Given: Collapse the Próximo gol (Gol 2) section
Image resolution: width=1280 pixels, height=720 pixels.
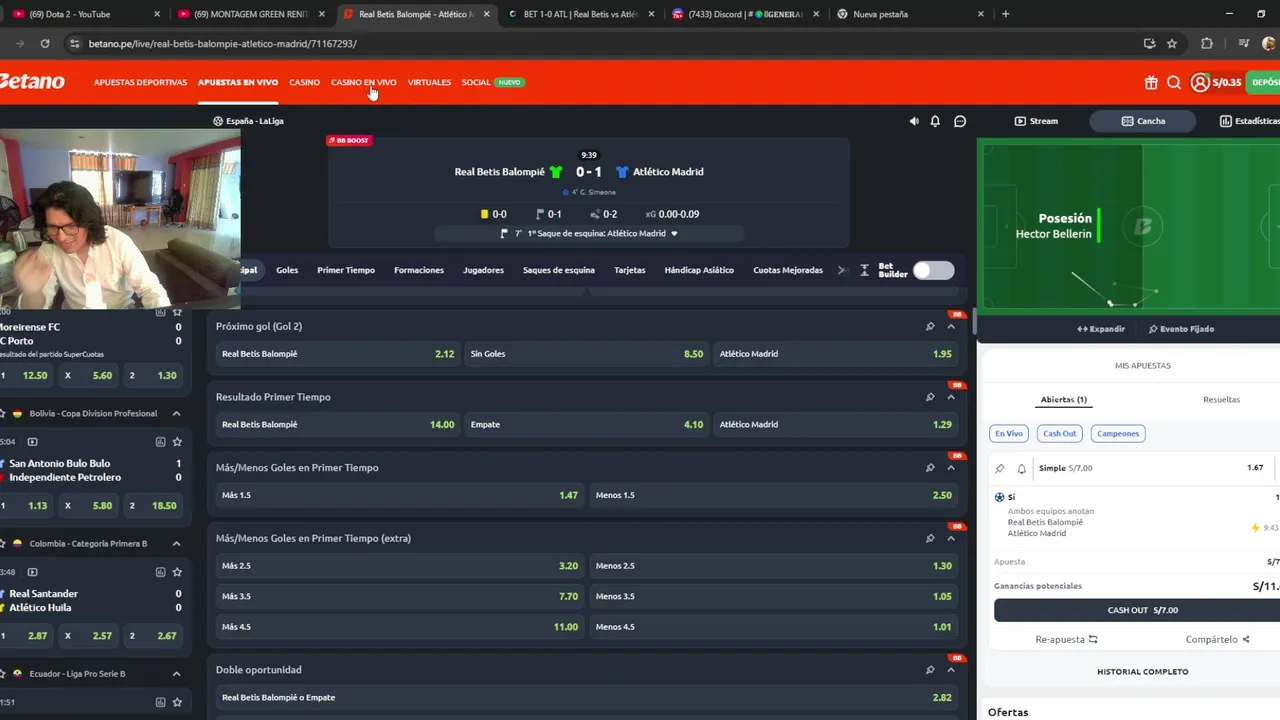Looking at the screenshot, I should tap(951, 326).
